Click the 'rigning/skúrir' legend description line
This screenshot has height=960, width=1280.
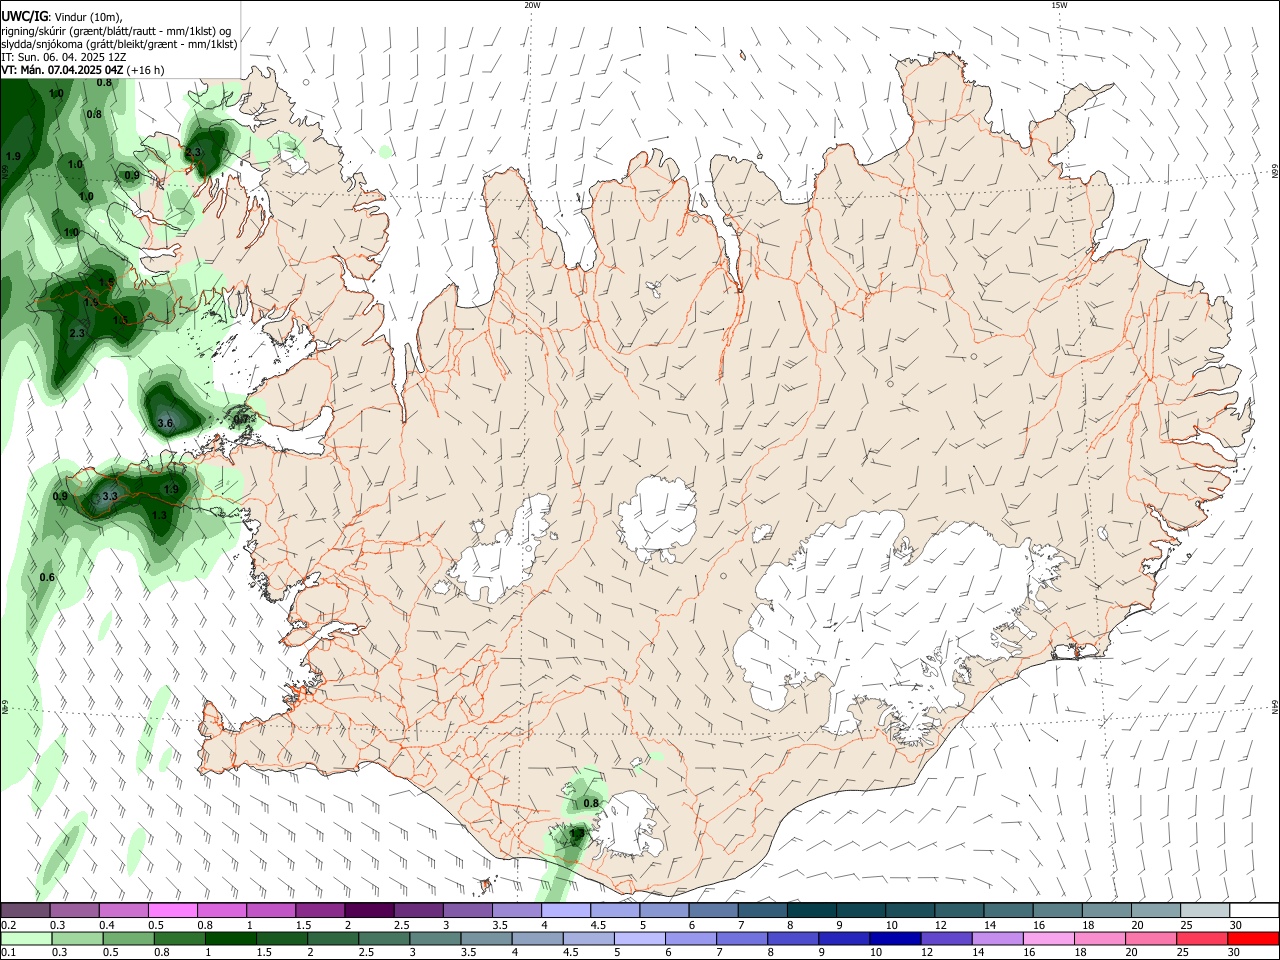coord(116,31)
